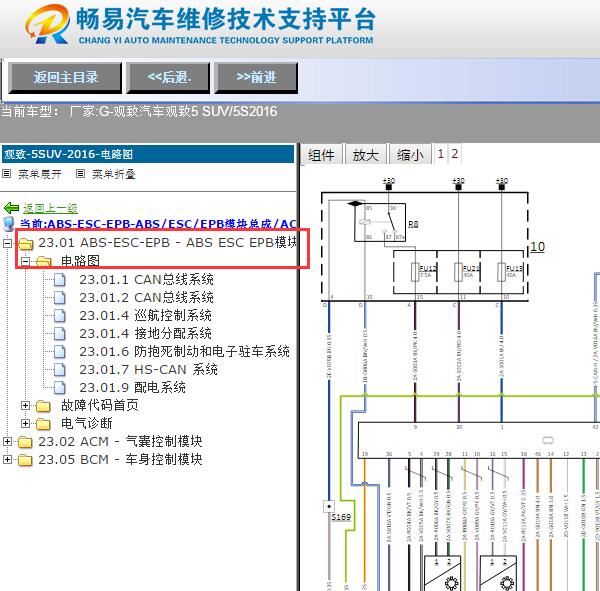
Task: Click folder icon of 故障代码首页
Action: pos(44,406)
